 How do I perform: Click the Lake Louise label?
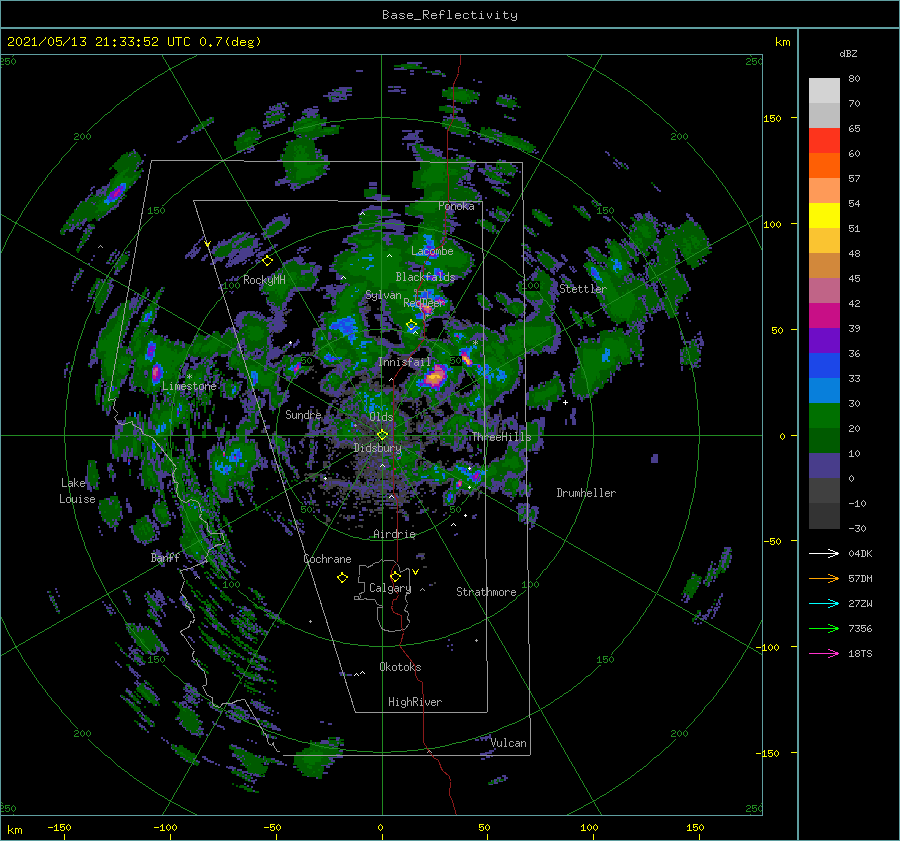coord(77,491)
